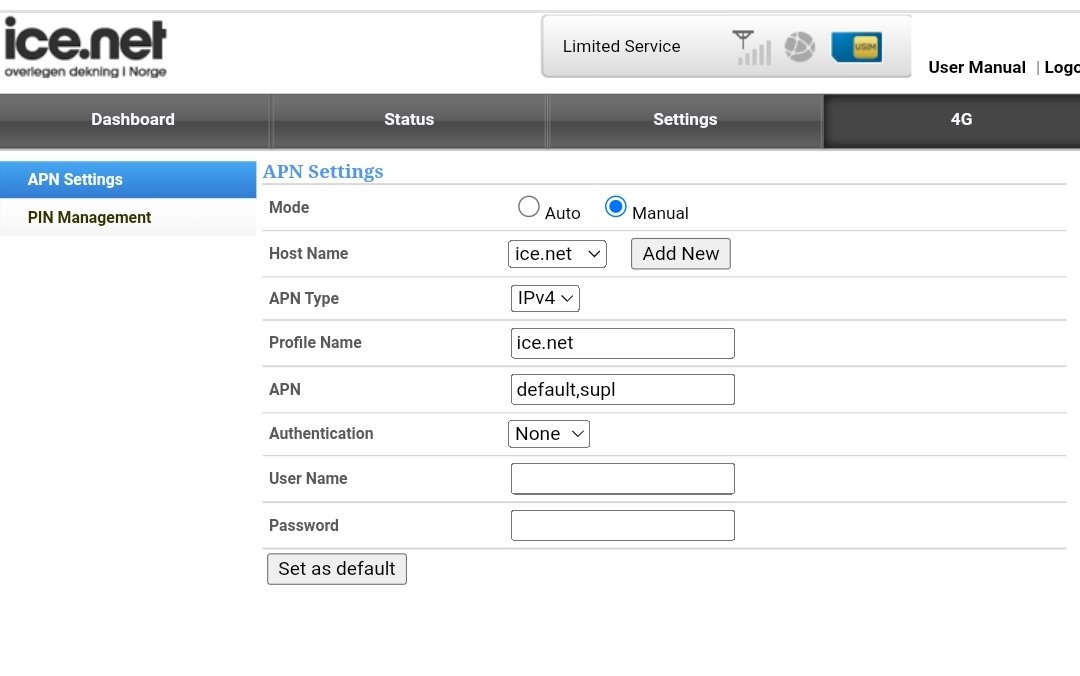Image resolution: width=1080 pixels, height=676 pixels.
Task: Open the Authentication None dropdown
Action: [x=549, y=434]
